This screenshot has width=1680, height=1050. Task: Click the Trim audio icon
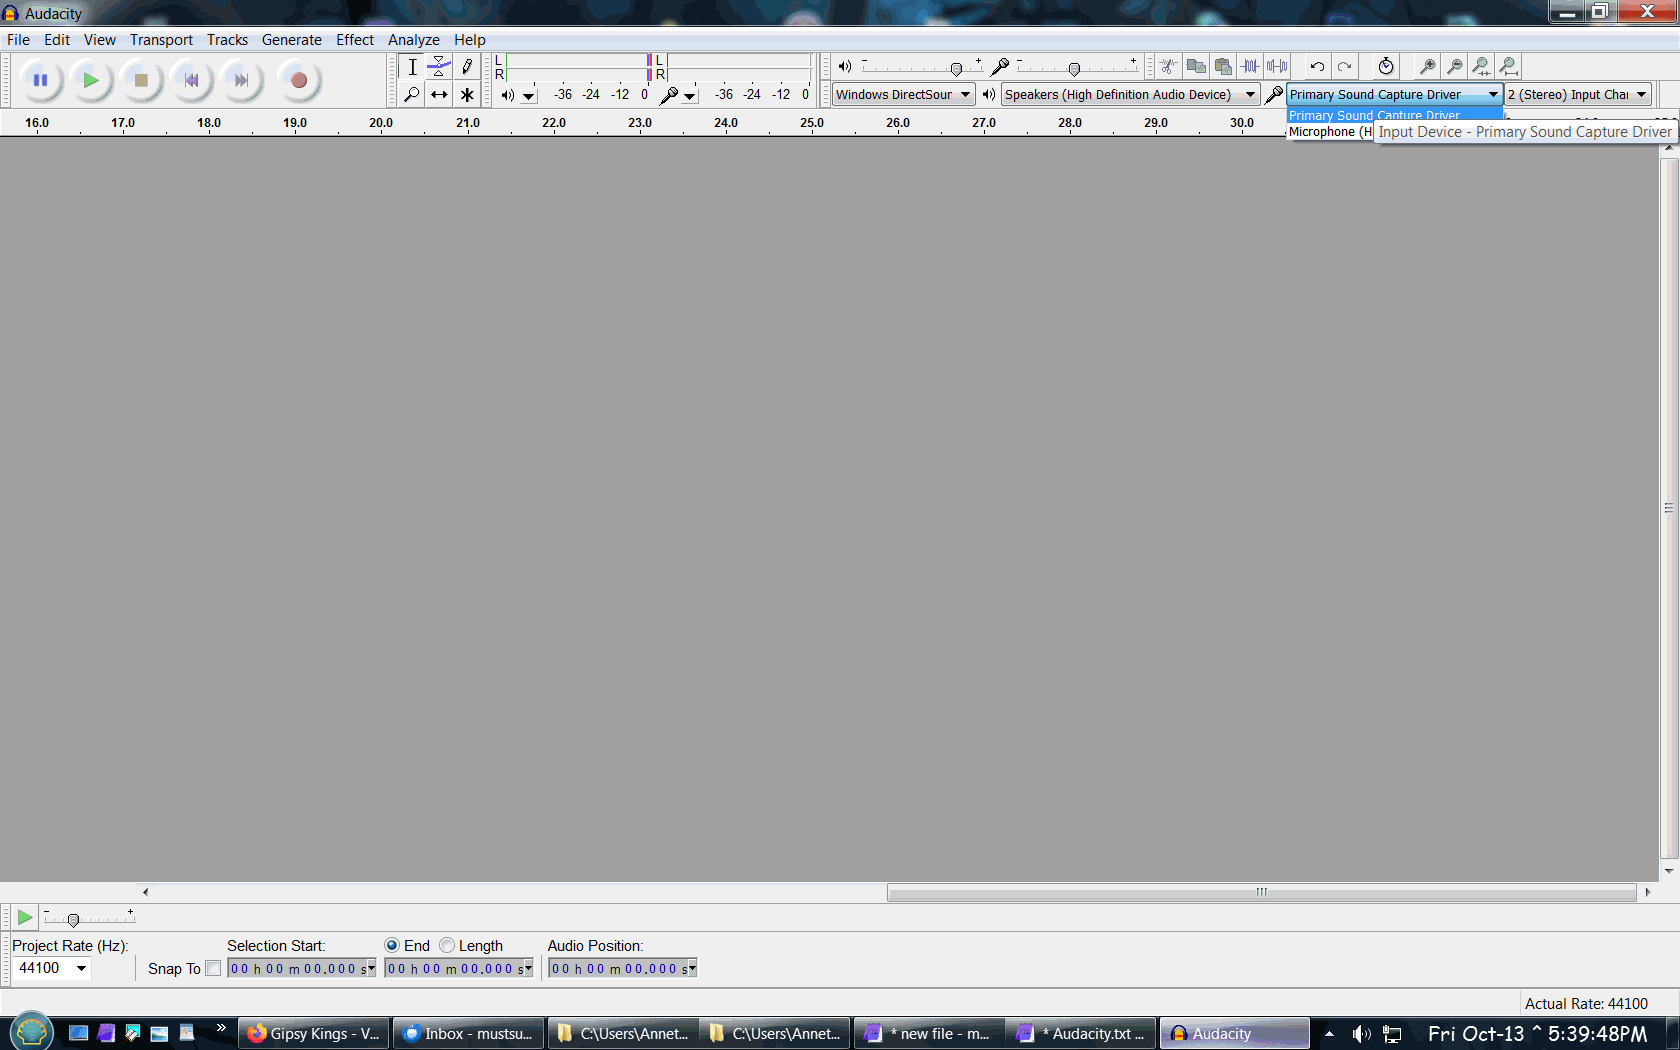pos(1250,66)
